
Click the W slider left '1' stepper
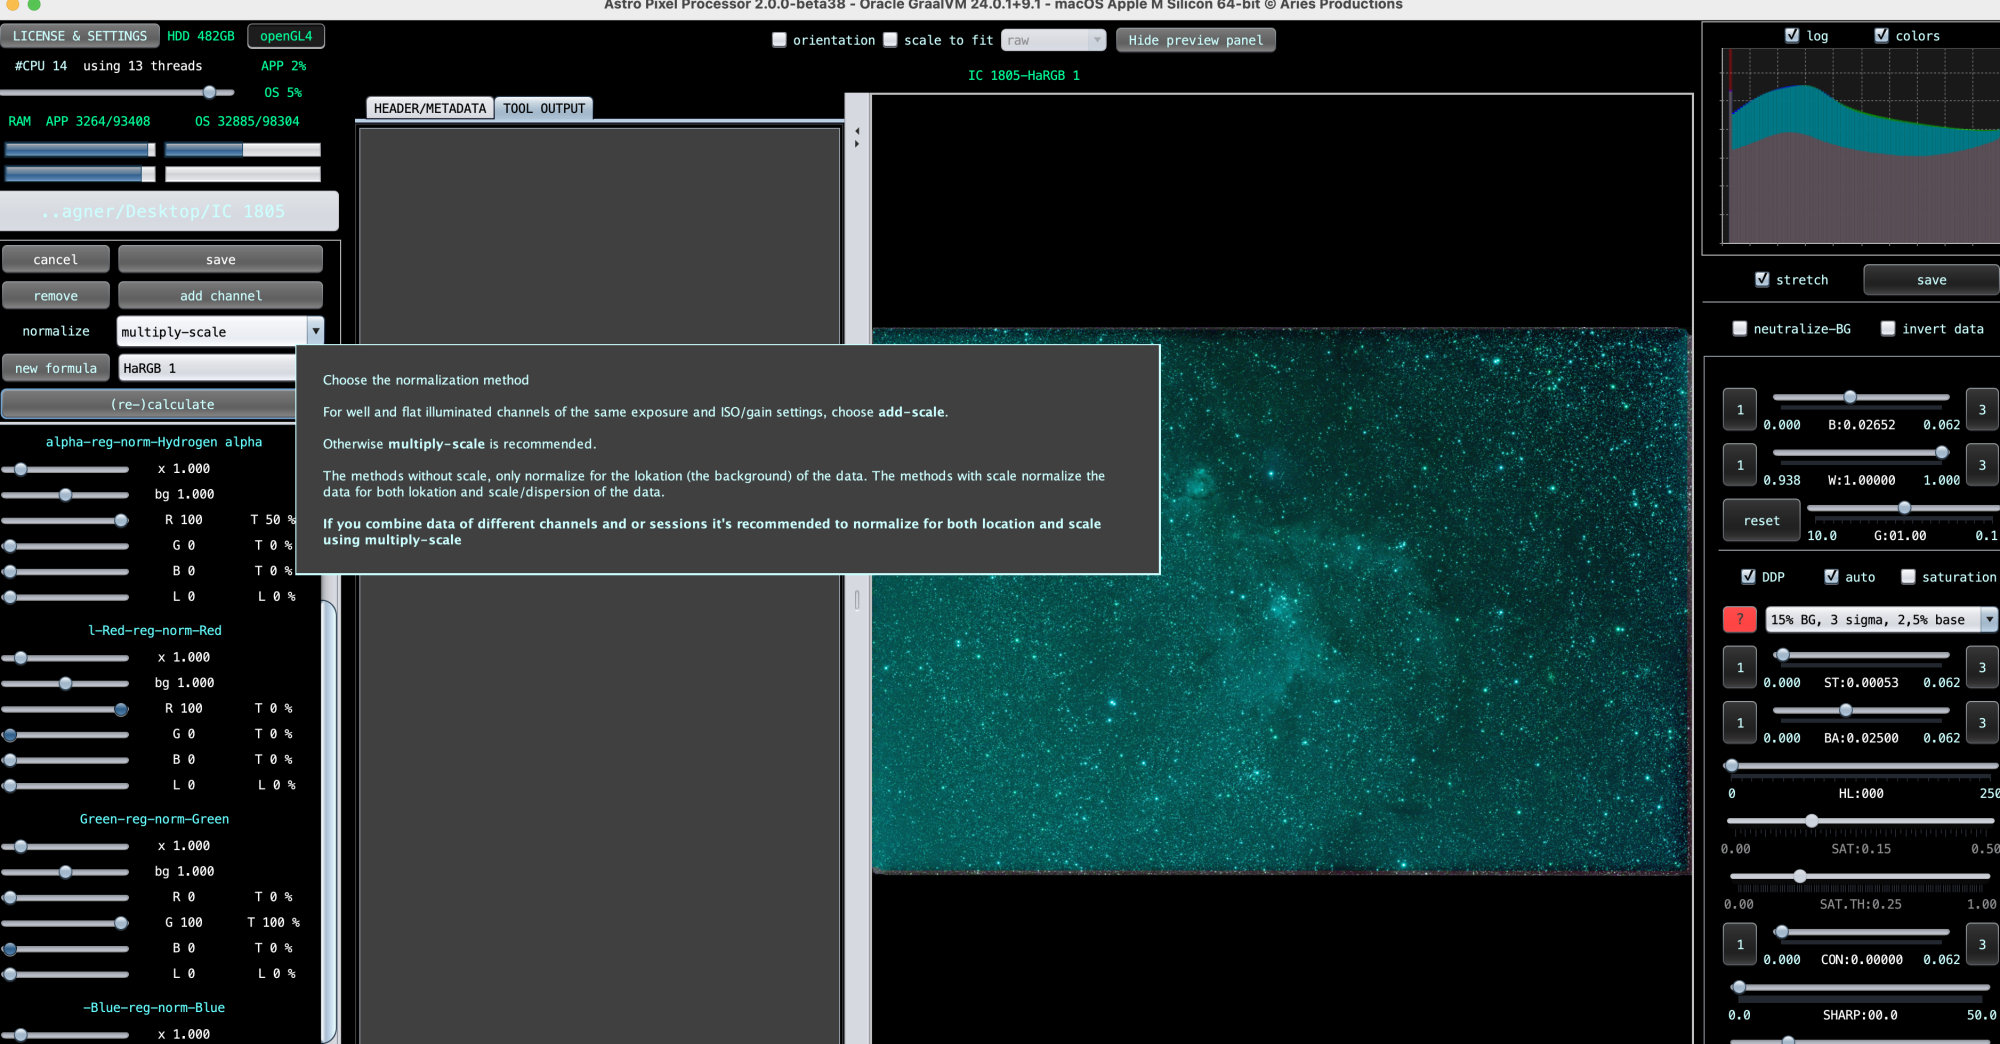click(x=1739, y=465)
